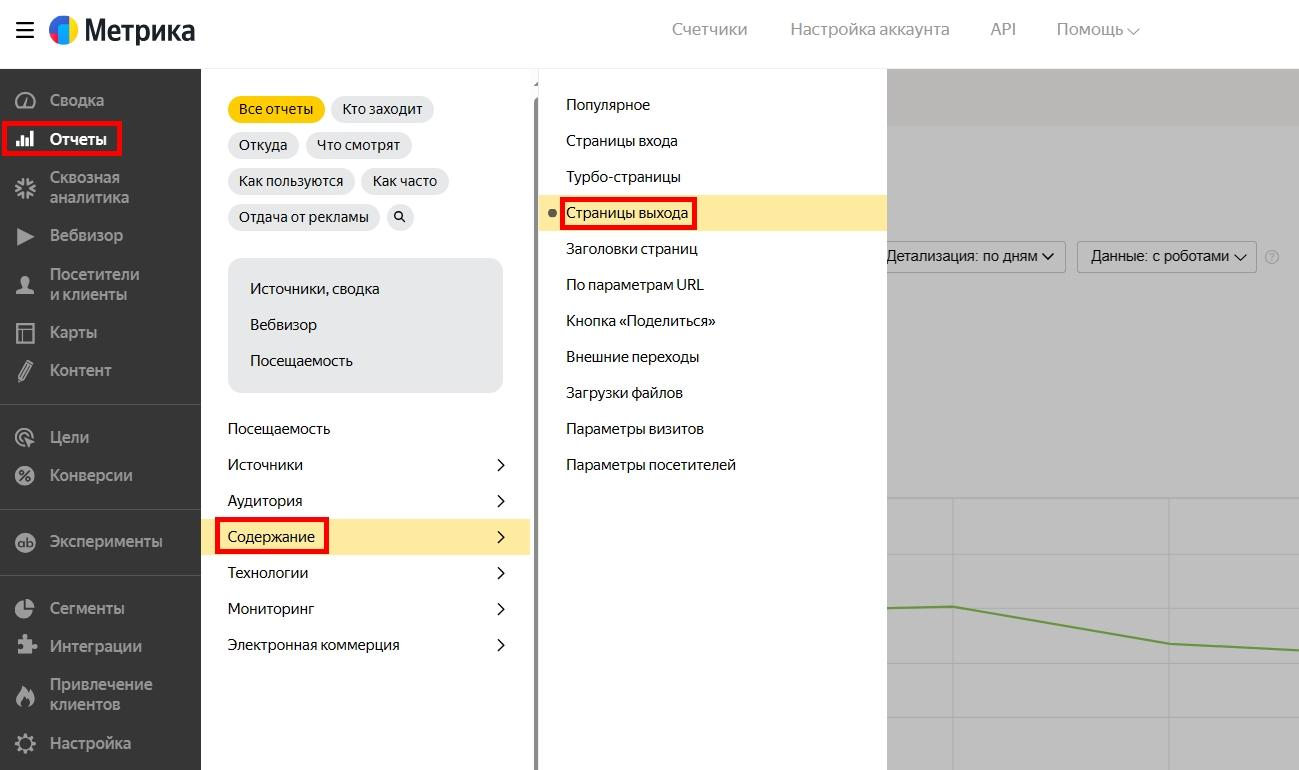Click the Yandex Metrika logo
1299x770 pixels.
[122, 31]
